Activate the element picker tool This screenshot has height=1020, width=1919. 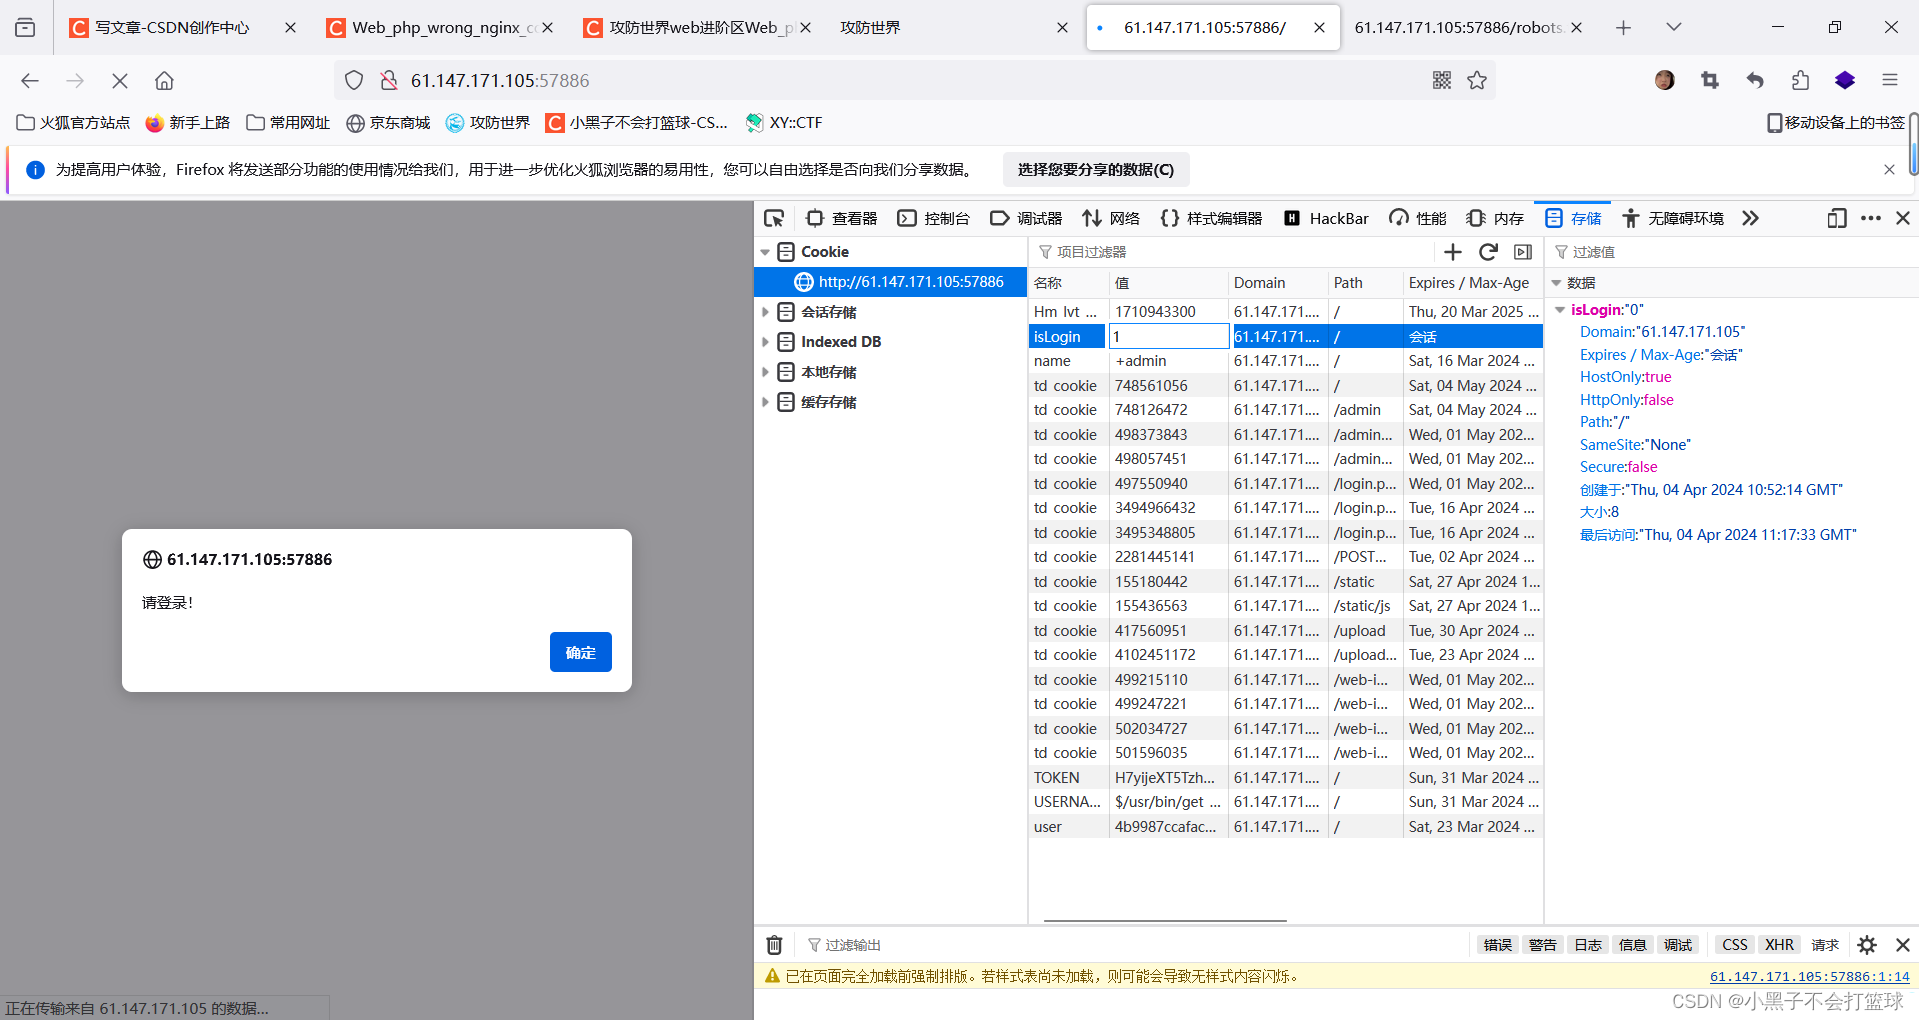click(773, 217)
